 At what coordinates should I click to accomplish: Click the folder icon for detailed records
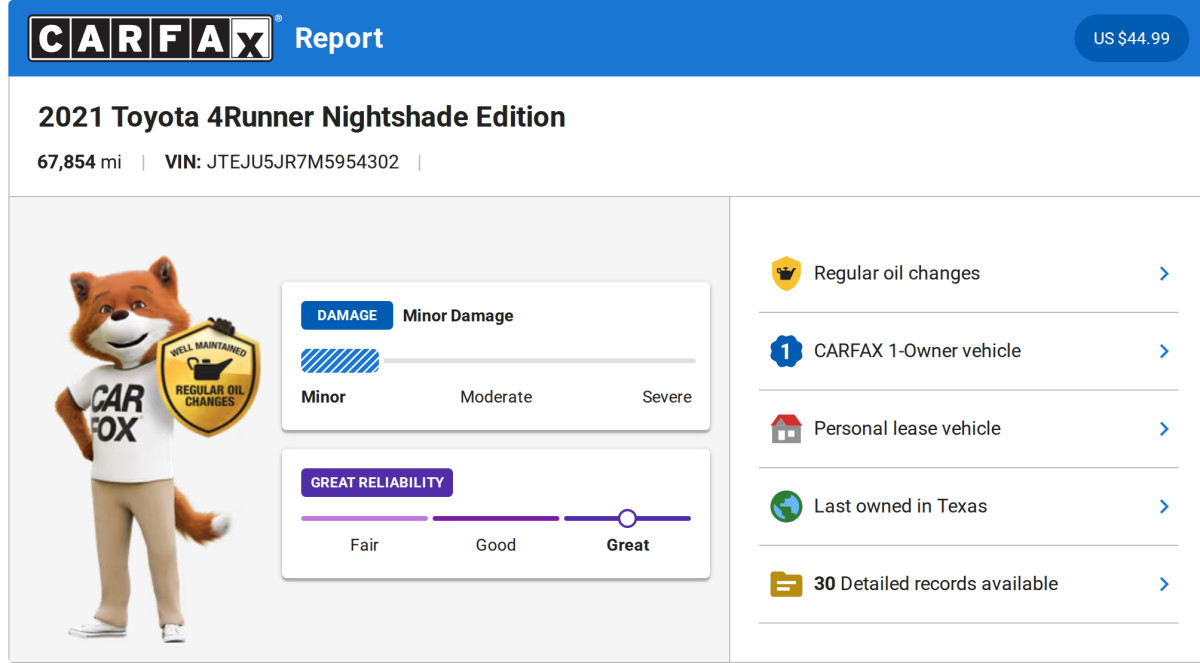(x=786, y=584)
